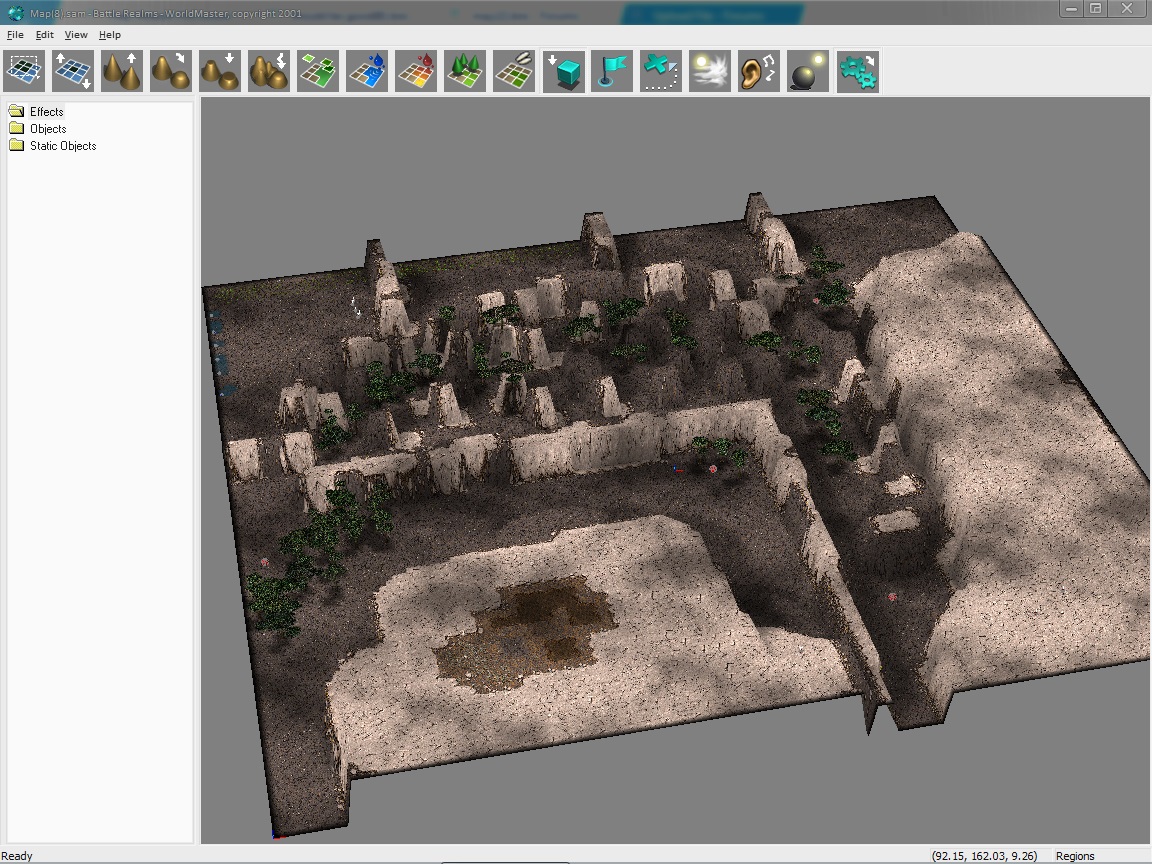1152x864 pixels.
Task: Choose the path waypoint cross tool
Action: point(661,71)
